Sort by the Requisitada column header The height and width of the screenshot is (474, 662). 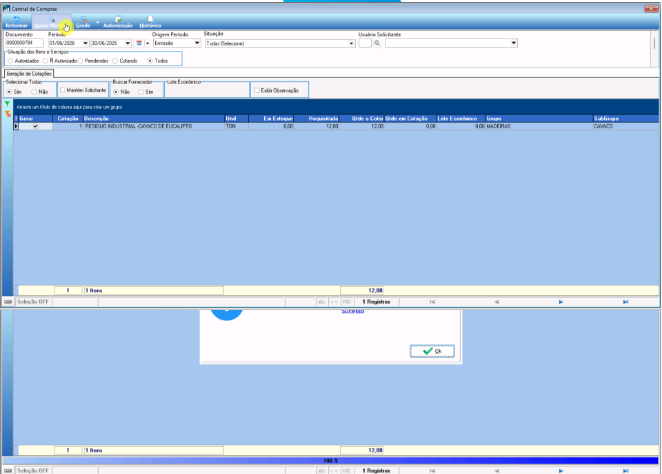coord(317,119)
